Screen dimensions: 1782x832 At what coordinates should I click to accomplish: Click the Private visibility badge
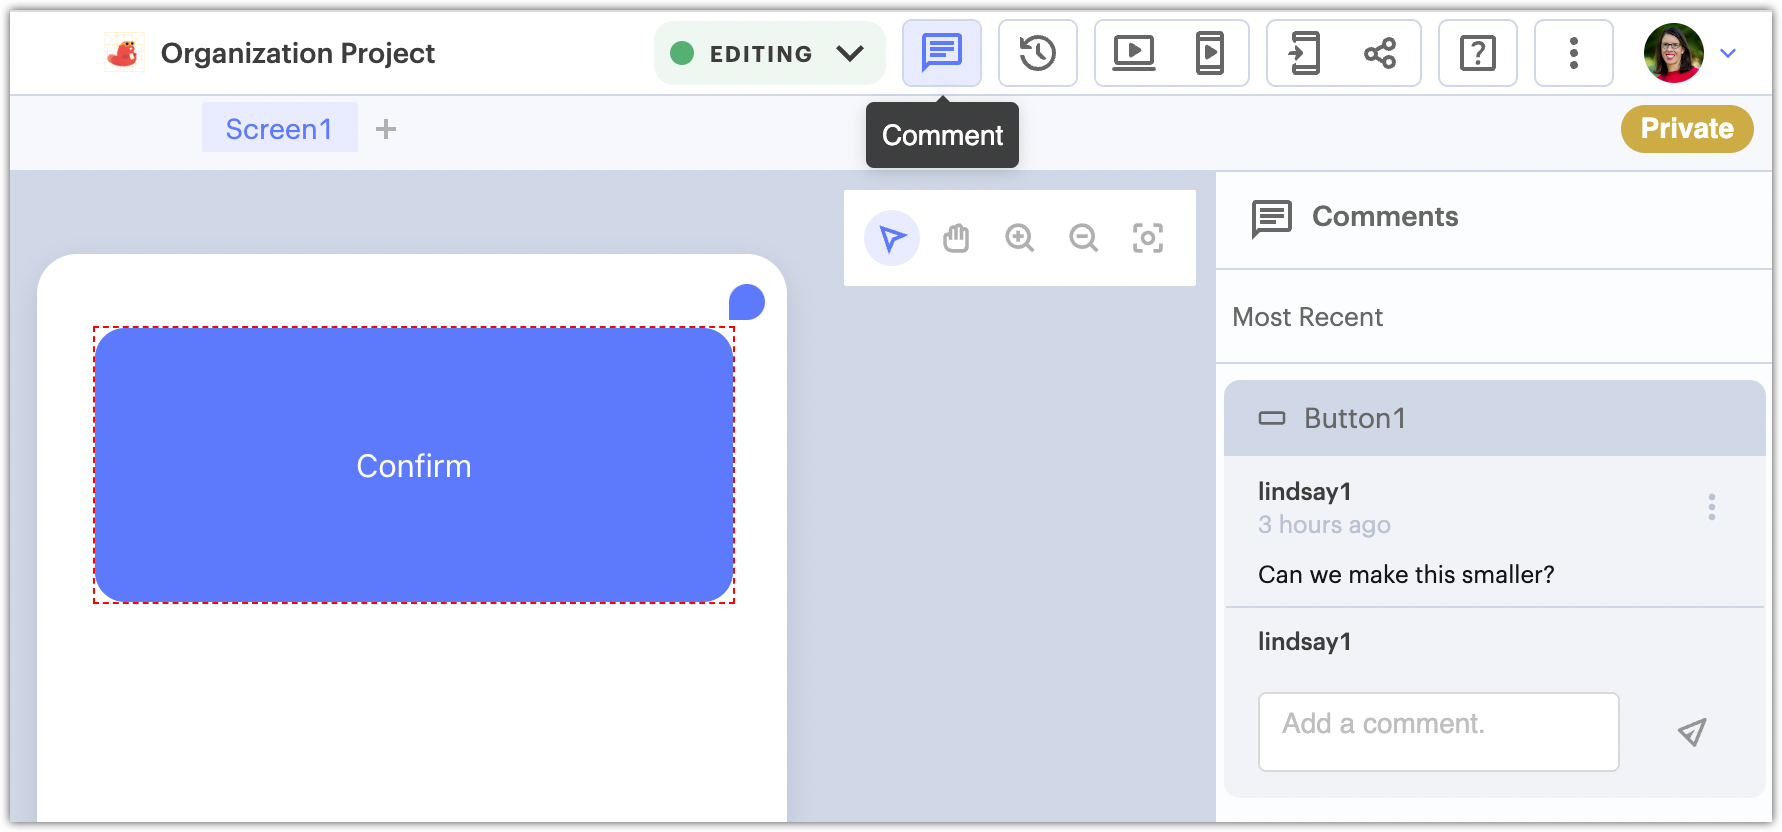click(1686, 129)
